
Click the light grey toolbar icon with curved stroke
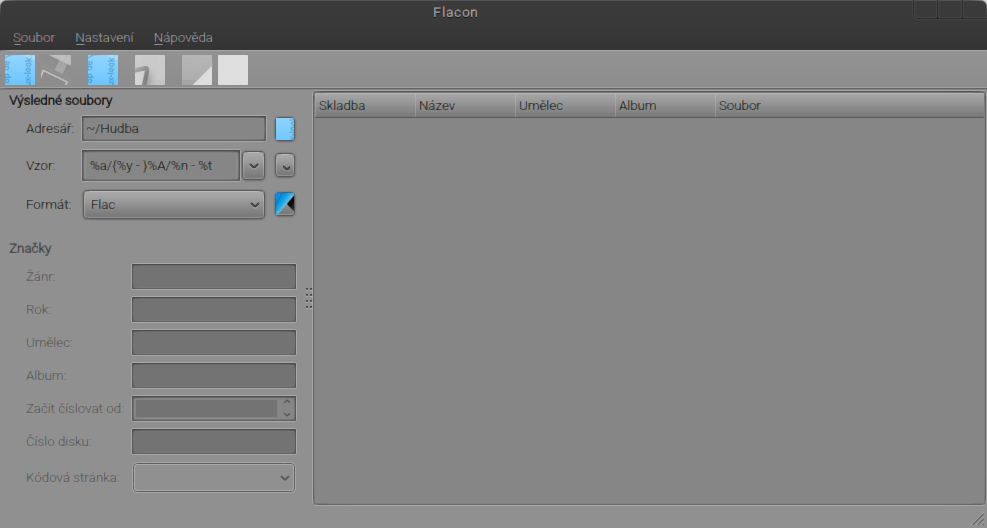pos(150,70)
